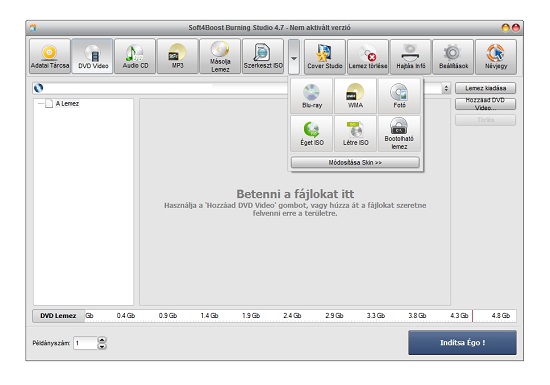Screen dimensions: 550x385
Task: Choose Létre ISO create option
Action: 355,134
